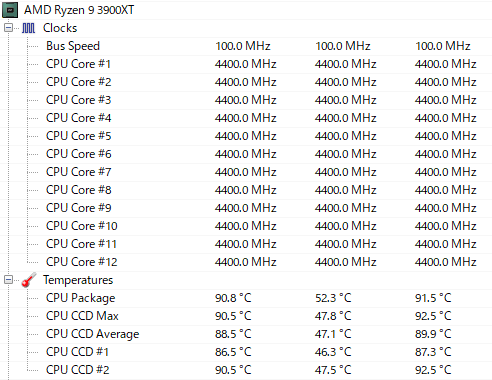Screen dimensions: 492x380
Task: Click CPU CCD Max current value 90.5 °C
Action: 233,316
